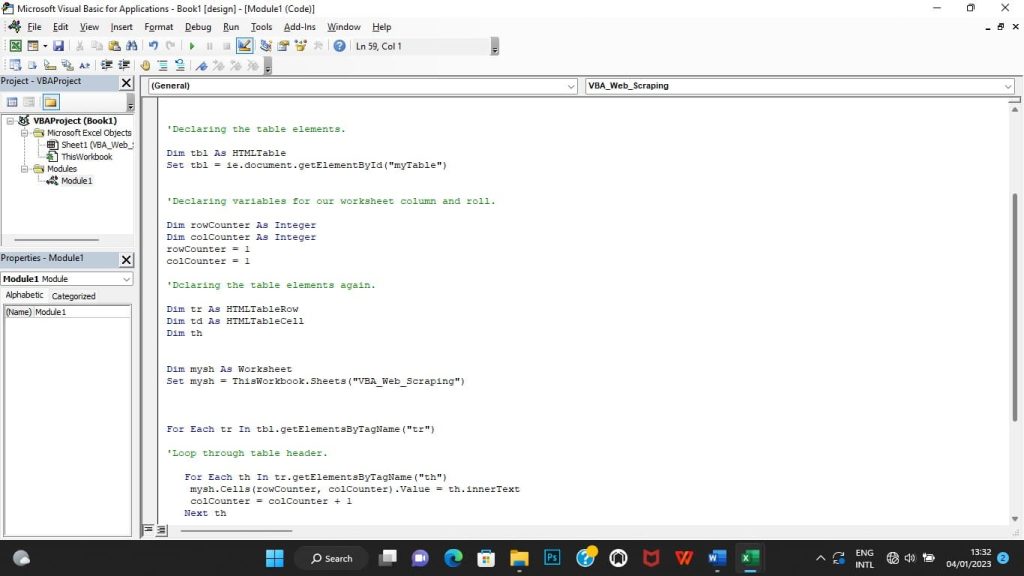Click the Reset stop icon
Image resolution: width=1024 pixels, height=576 pixels.
pos(227,46)
